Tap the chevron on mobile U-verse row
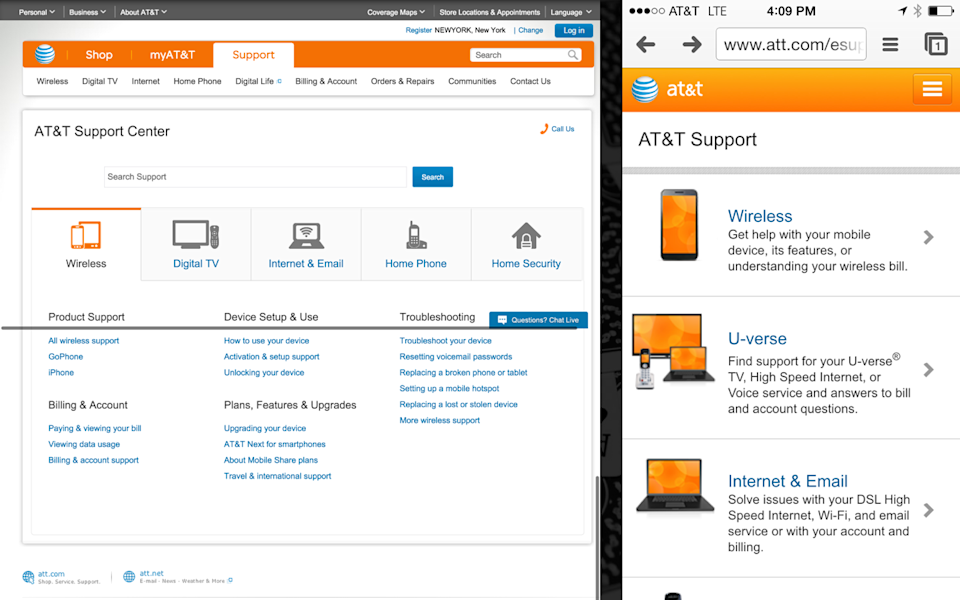Screen dimensions: 960x600 click(928, 370)
